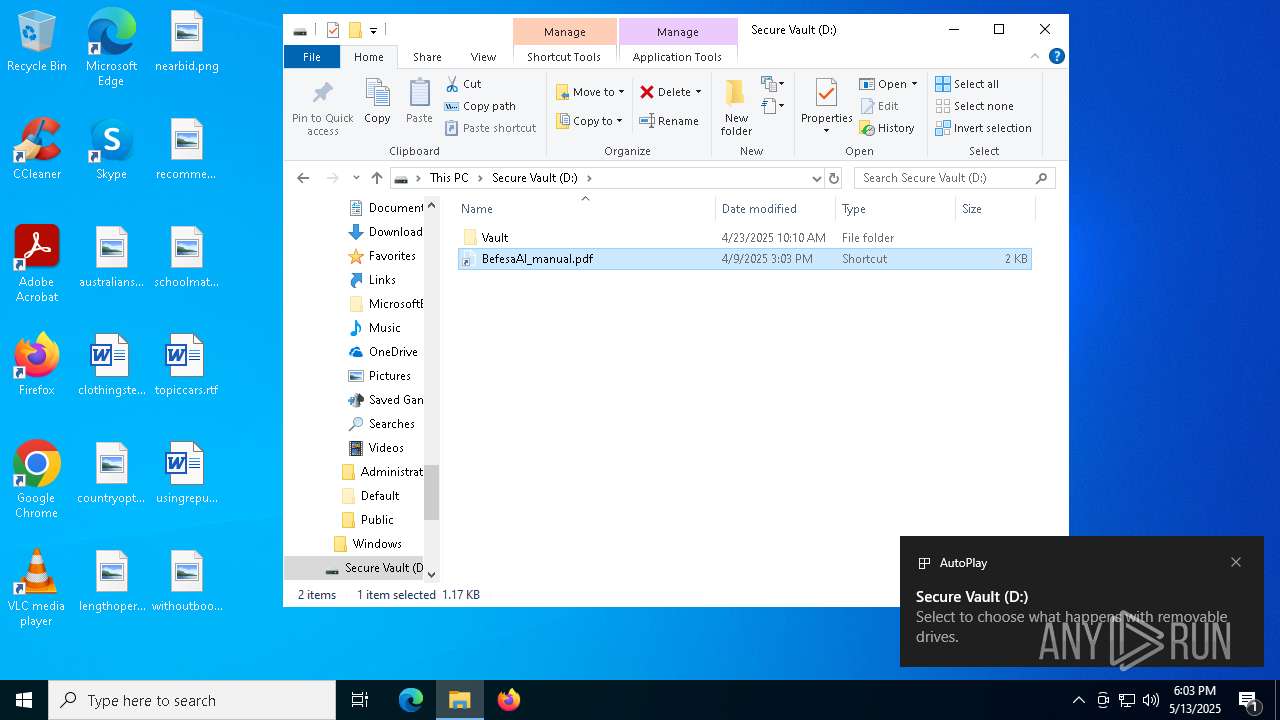Dismiss the AutoPlay notification
Viewport: 1280px width, 720px height.
tap(1236, 562)
